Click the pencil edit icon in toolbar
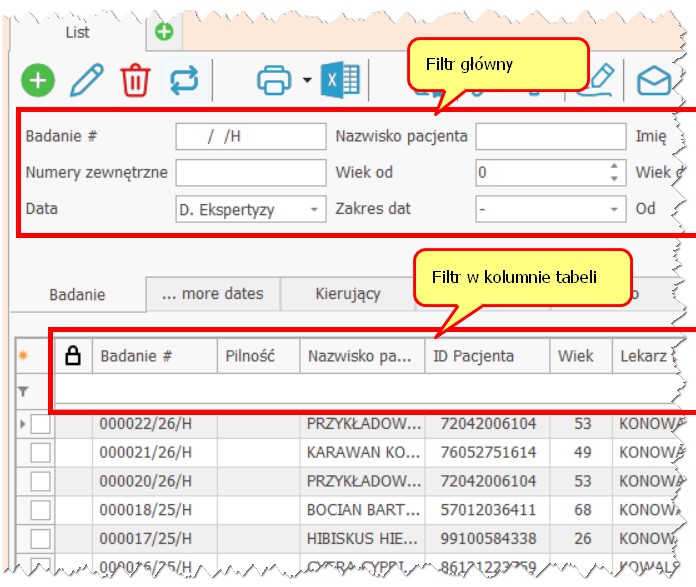 coord(87,79)
